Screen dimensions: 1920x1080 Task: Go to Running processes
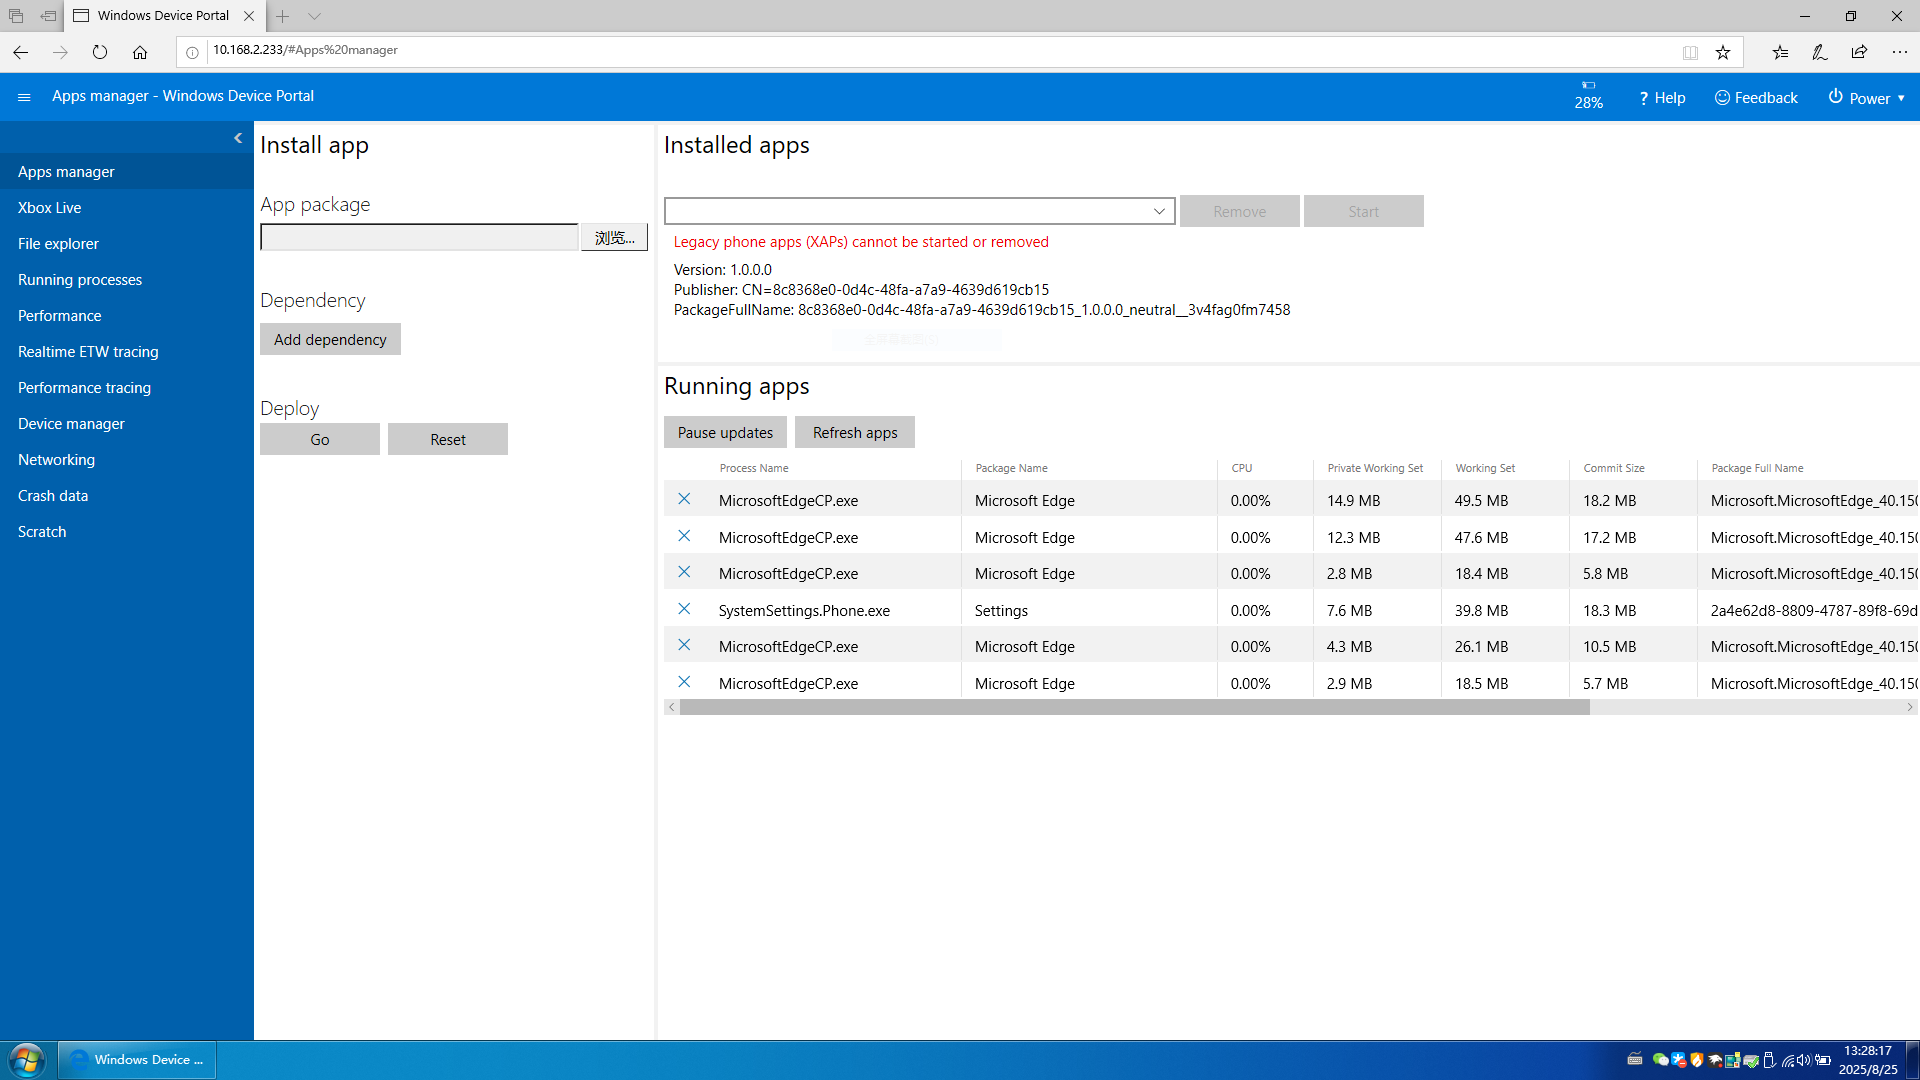(127, 280)
